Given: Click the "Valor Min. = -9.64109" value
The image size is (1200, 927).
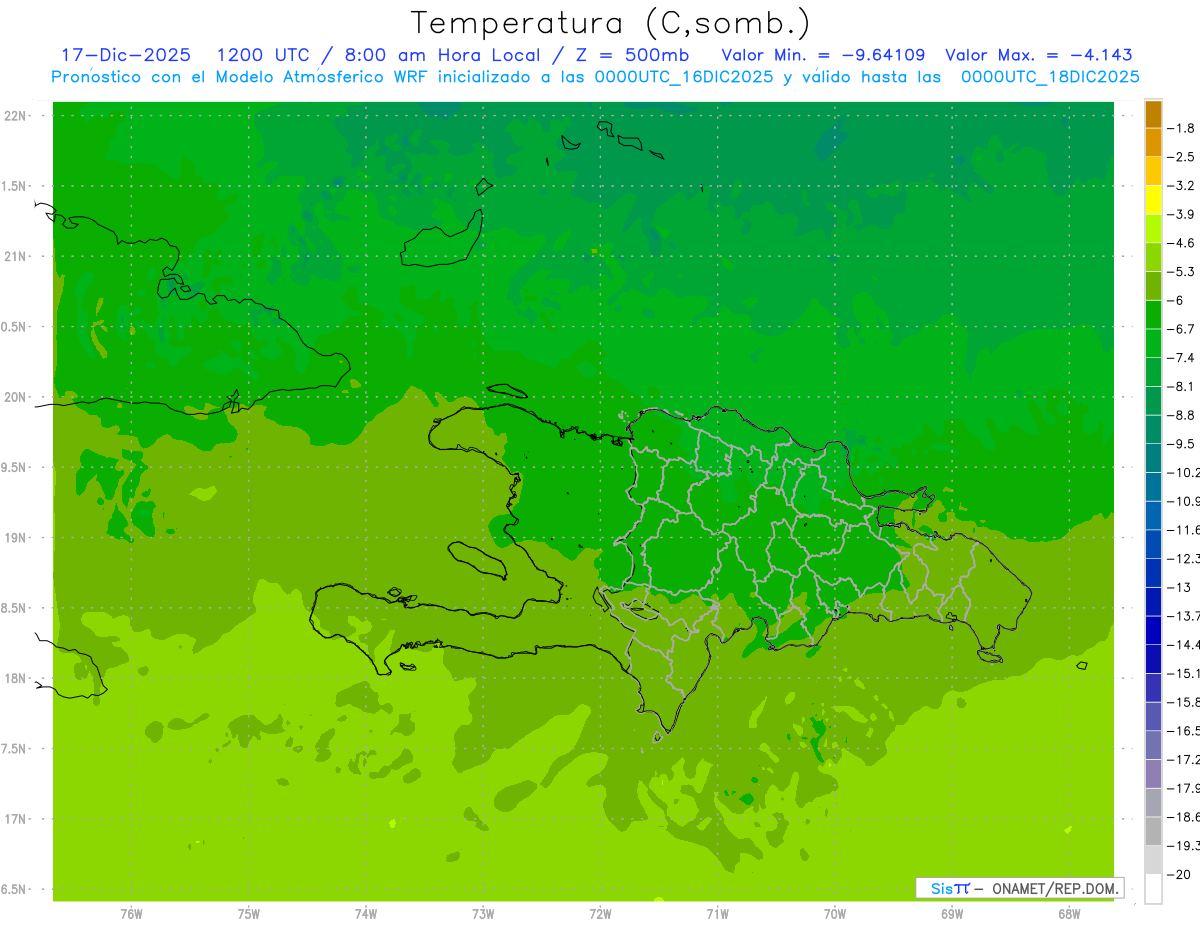Looking at the screenshot, I should [823, 55].
